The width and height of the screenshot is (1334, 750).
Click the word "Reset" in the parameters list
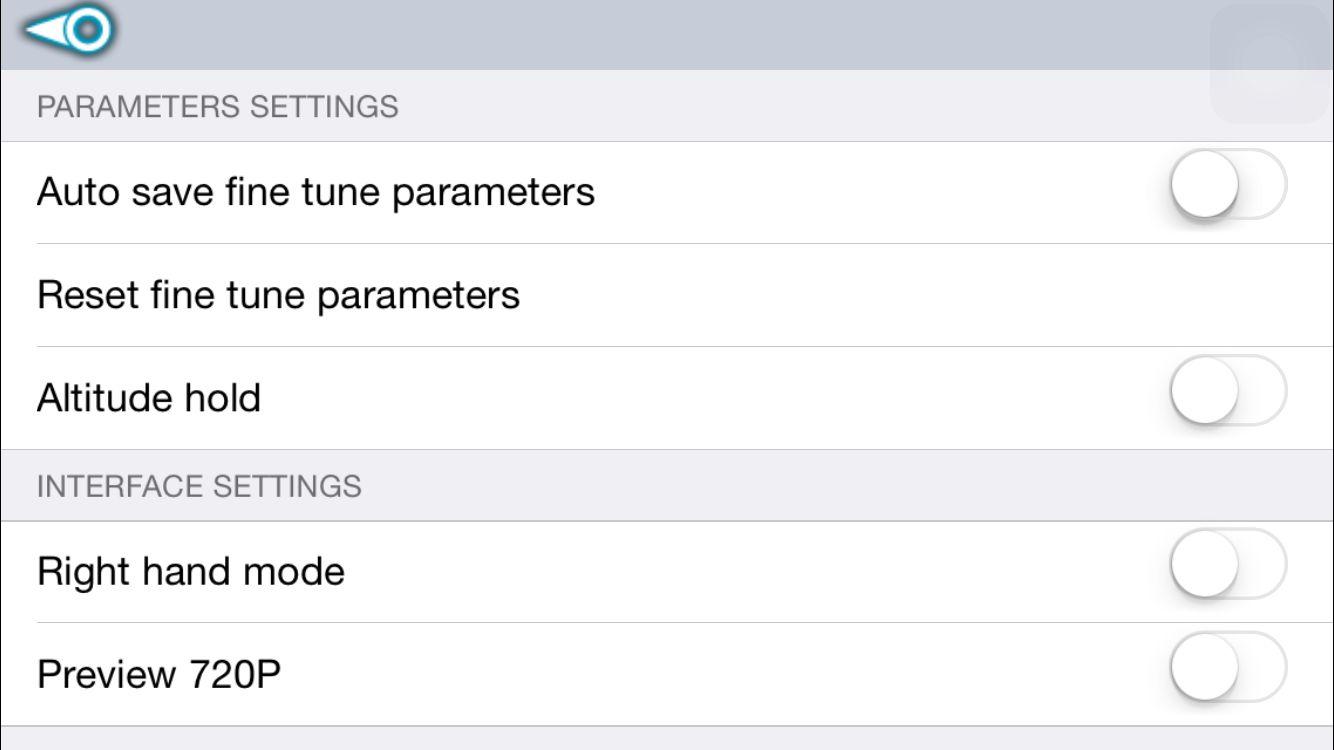(x=87, y=295)
